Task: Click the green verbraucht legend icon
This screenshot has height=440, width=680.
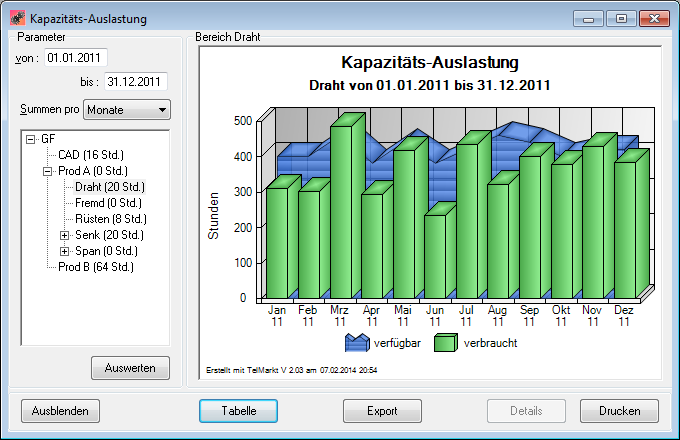Action: 448,343
